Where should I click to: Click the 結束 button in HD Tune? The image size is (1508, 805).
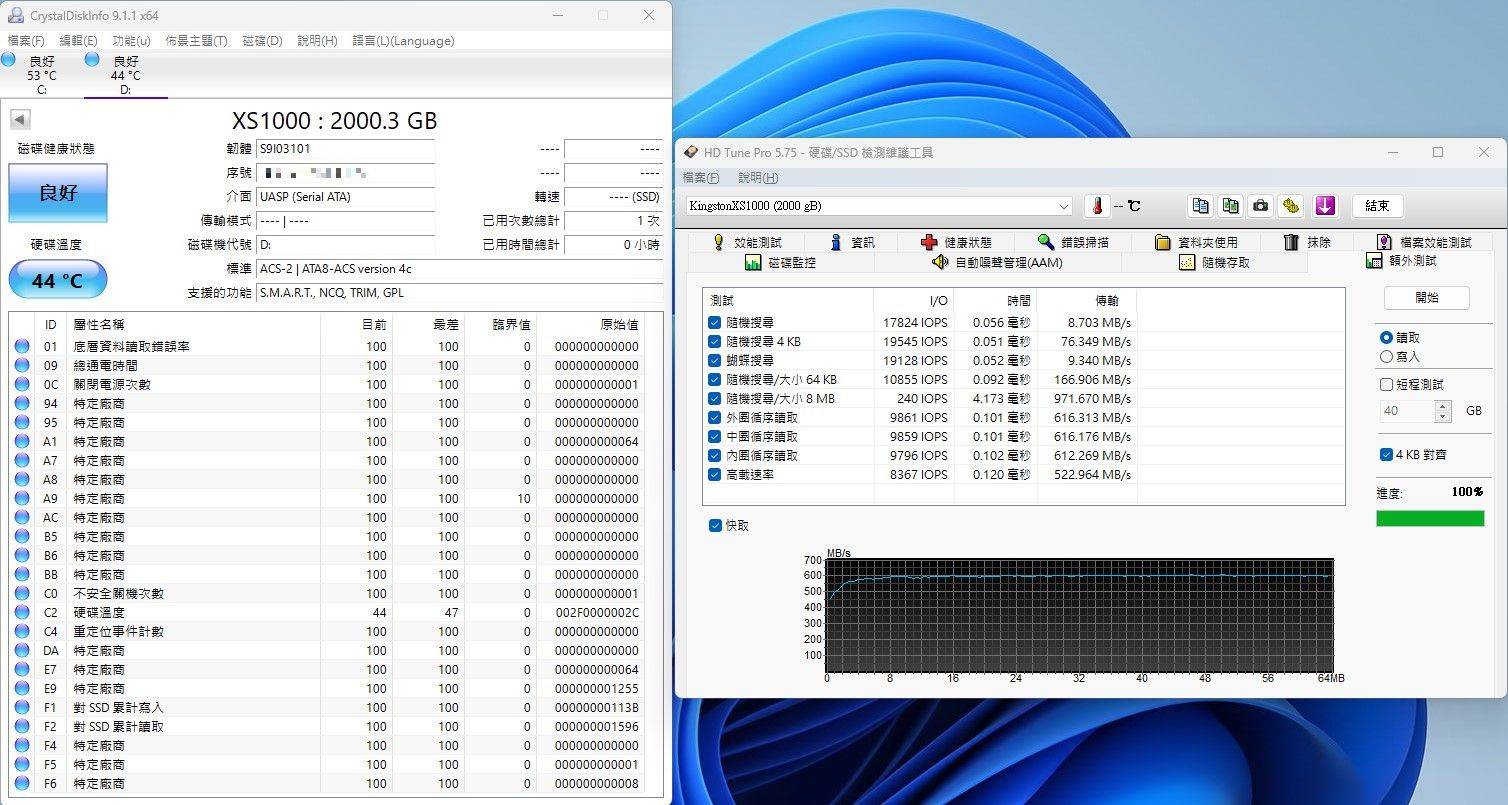(x=1377, y=206)
